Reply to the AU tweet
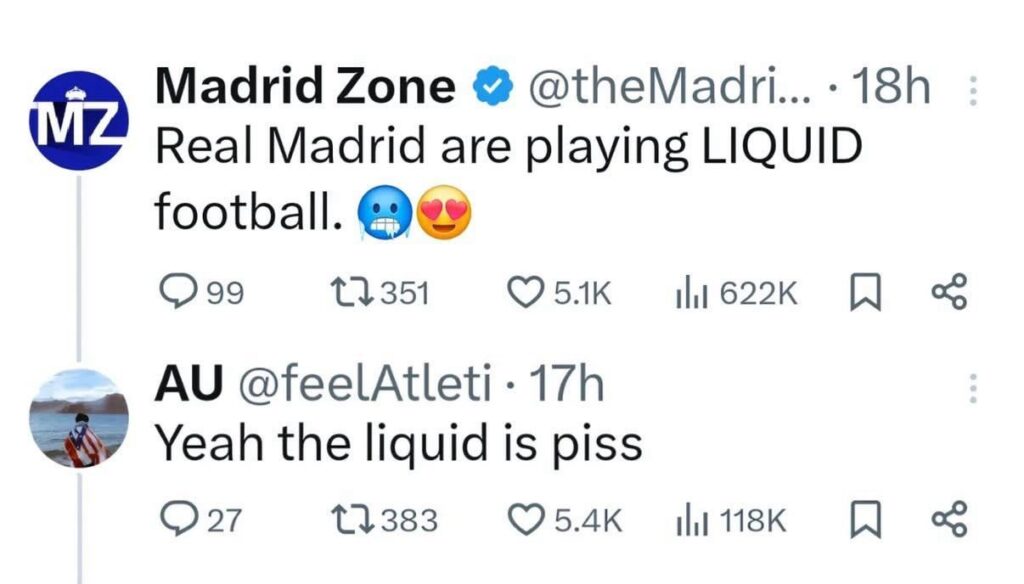Viewport: 1024px width, 584px height. click(178, 520)
